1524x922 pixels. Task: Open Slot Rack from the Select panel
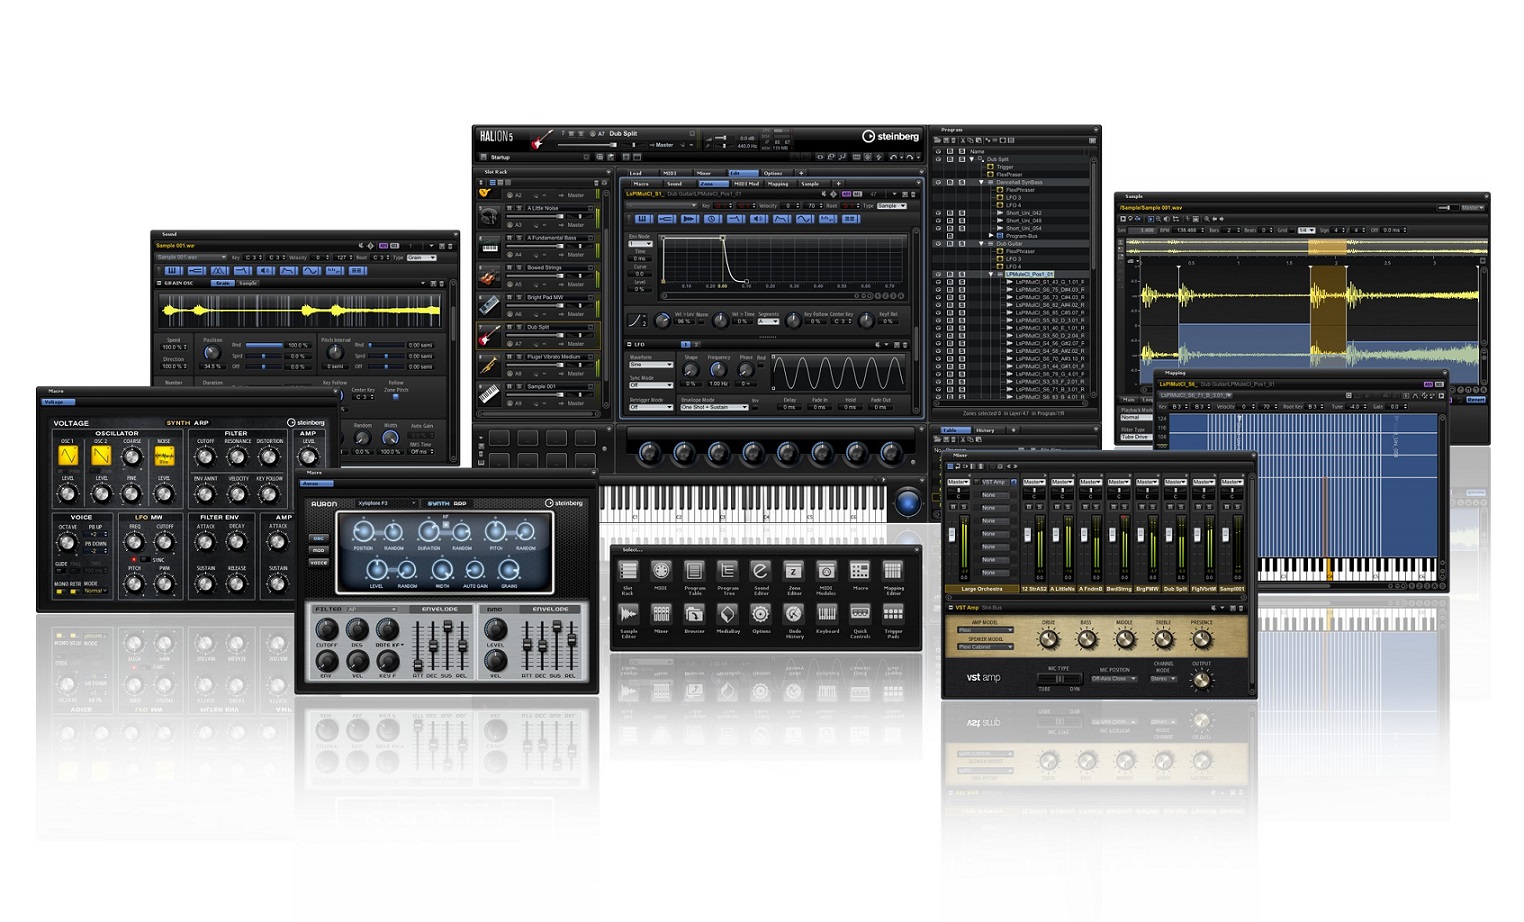pos(628,571)
